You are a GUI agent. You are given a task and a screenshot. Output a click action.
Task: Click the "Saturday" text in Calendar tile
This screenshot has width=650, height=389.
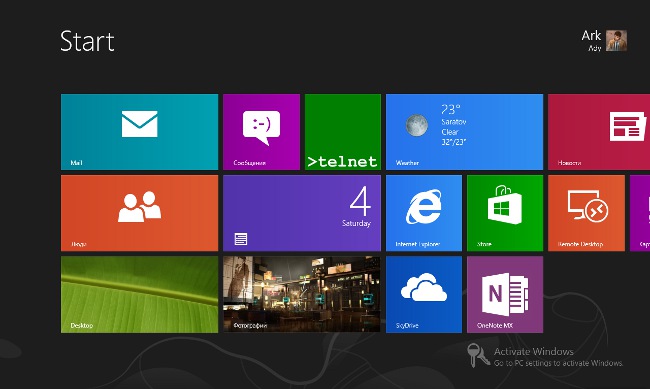click(357, 224)
